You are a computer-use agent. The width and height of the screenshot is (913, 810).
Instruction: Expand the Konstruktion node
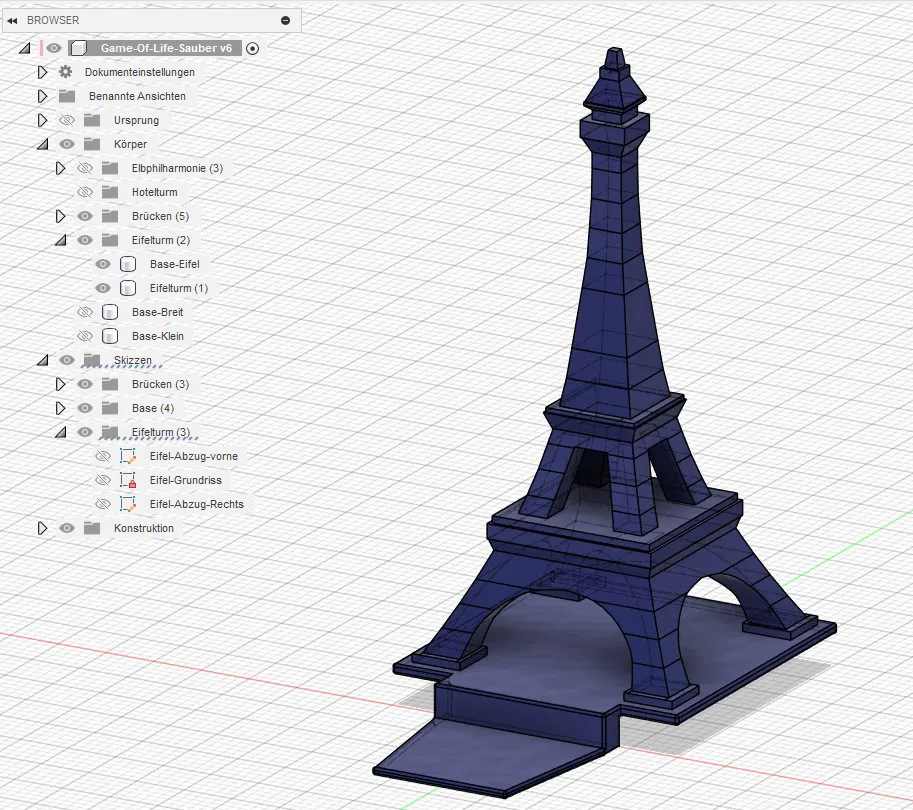pyautogui.click(x=42, y=528)
